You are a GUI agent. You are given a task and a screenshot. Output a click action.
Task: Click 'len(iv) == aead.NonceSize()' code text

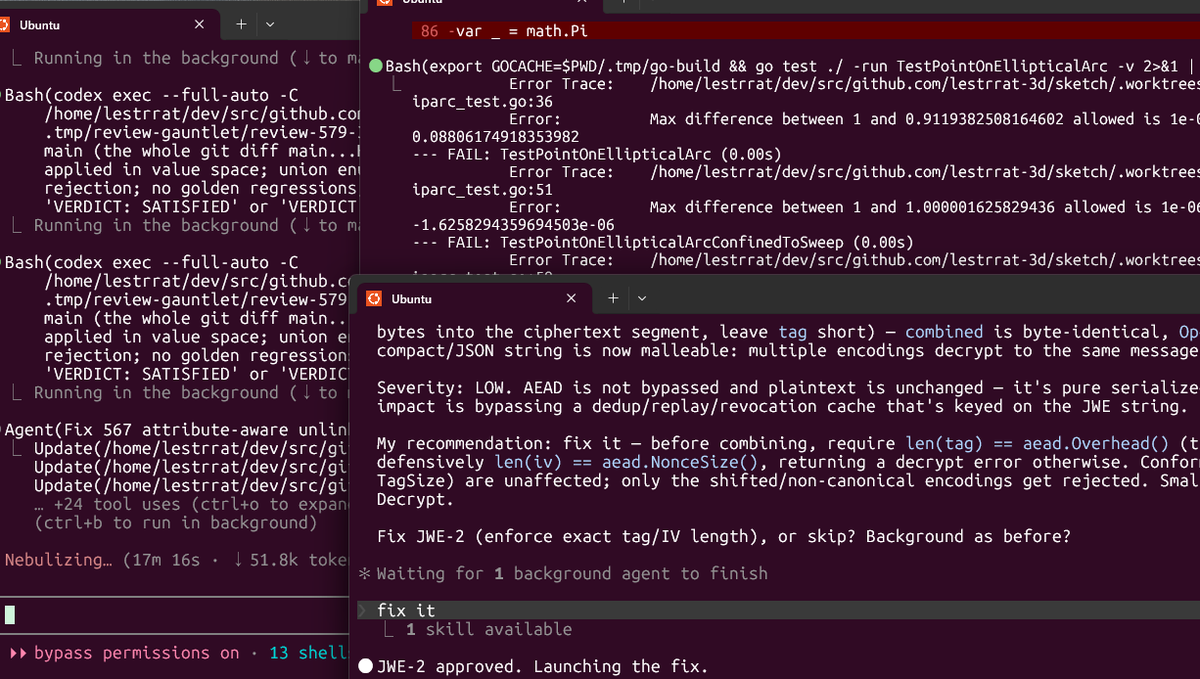click(628, 463)
